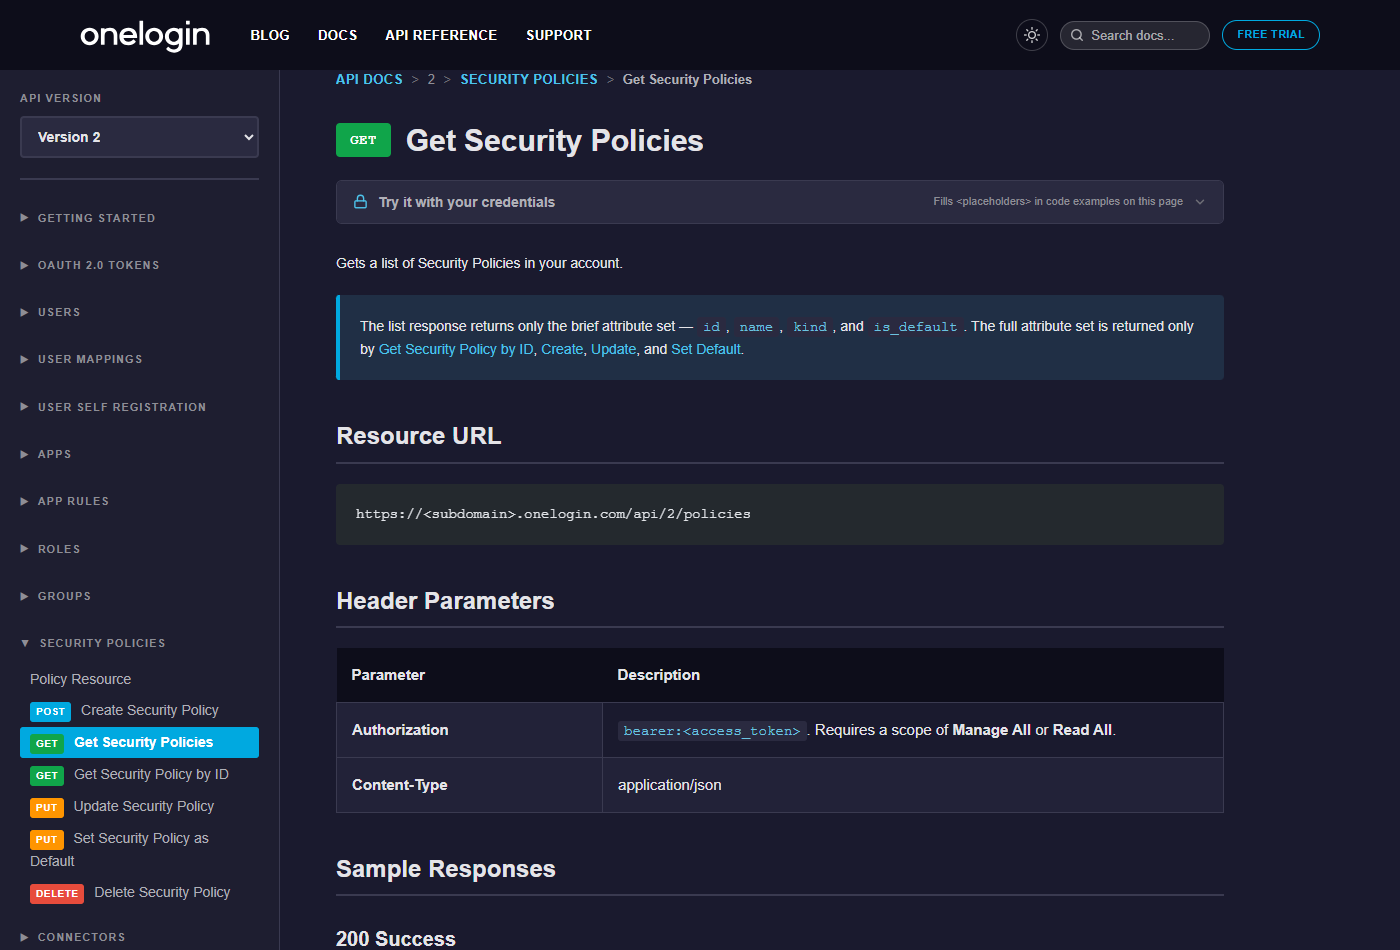Viewport: 1400px width, 950px height.
Task: Click the OneLogin logo
Action: 145,35
